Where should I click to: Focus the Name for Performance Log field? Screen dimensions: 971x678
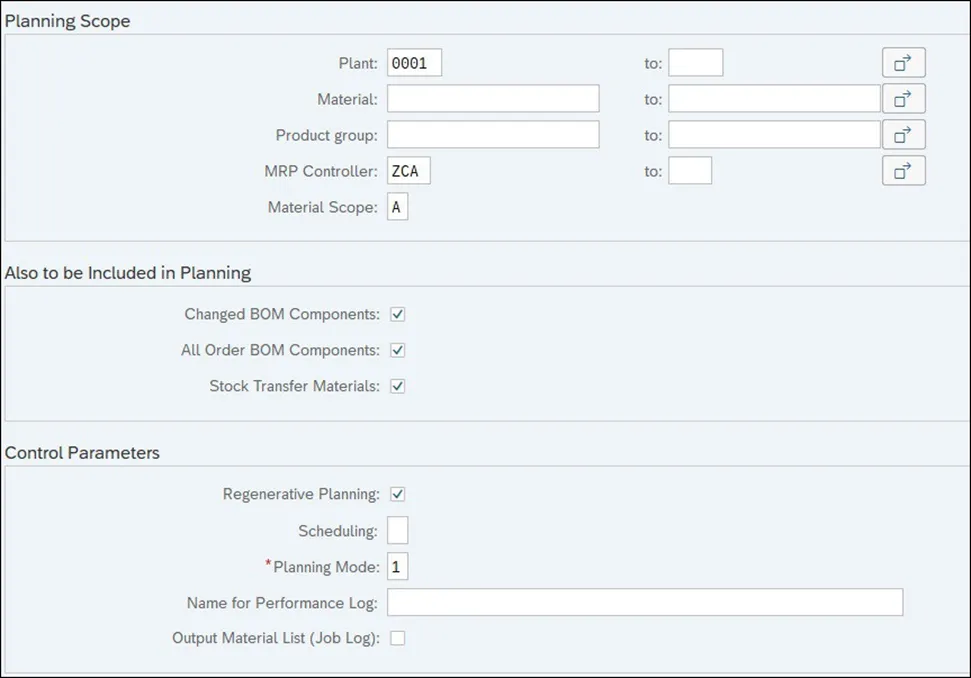pyautogui.click(x=645, y=602)
